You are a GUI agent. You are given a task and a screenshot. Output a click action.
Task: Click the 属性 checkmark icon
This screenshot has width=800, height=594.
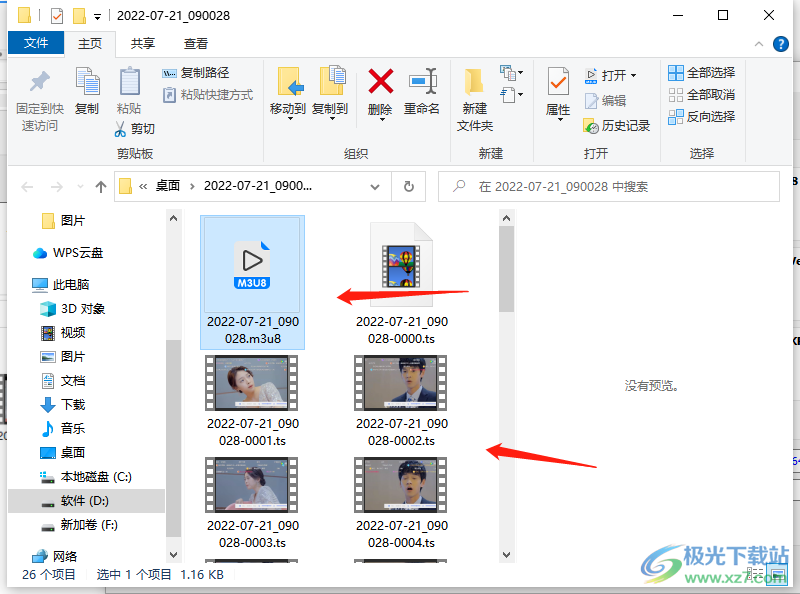click(x=558, y=82)
